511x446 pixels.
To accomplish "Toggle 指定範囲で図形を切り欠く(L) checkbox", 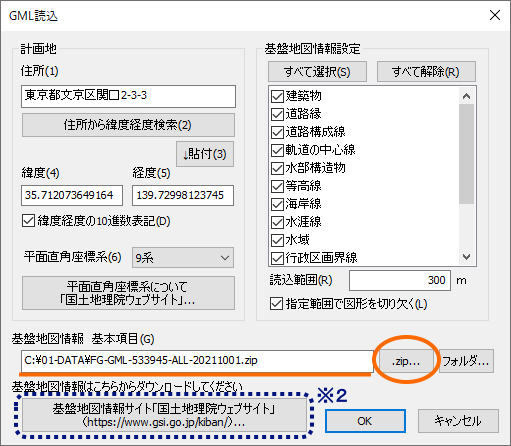I will [276, 304].
